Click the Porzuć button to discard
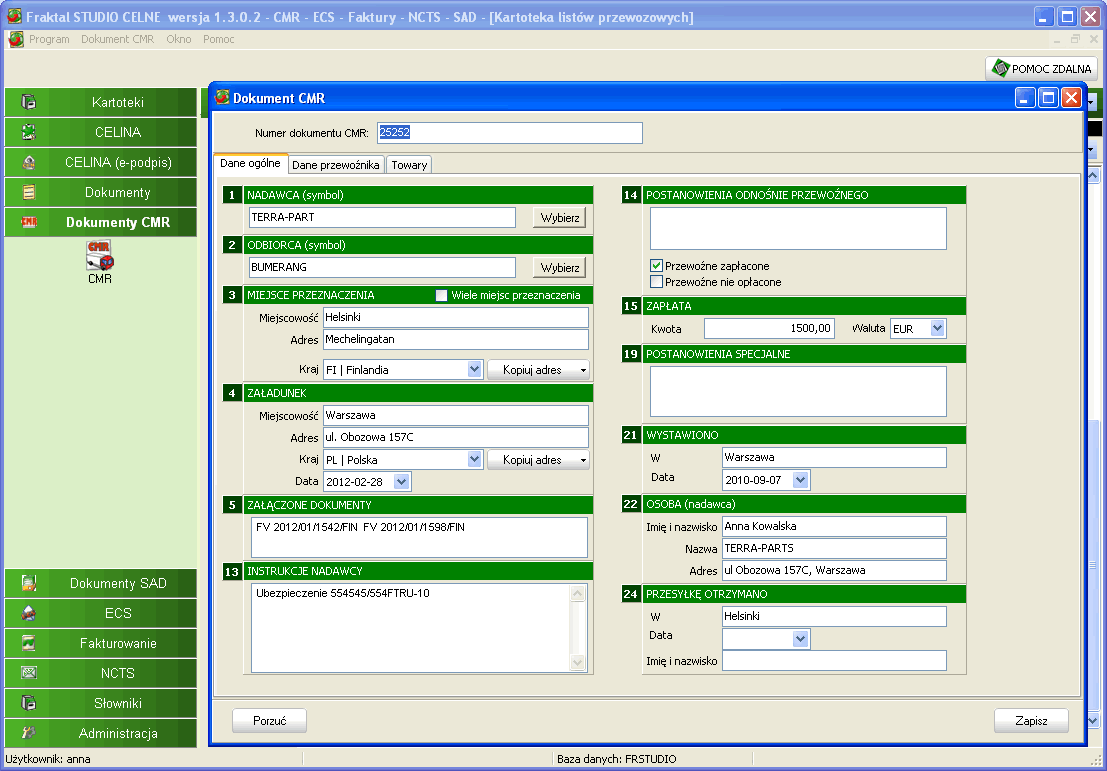The width and height of the screenshot is (1107, 771). (270, 721)
